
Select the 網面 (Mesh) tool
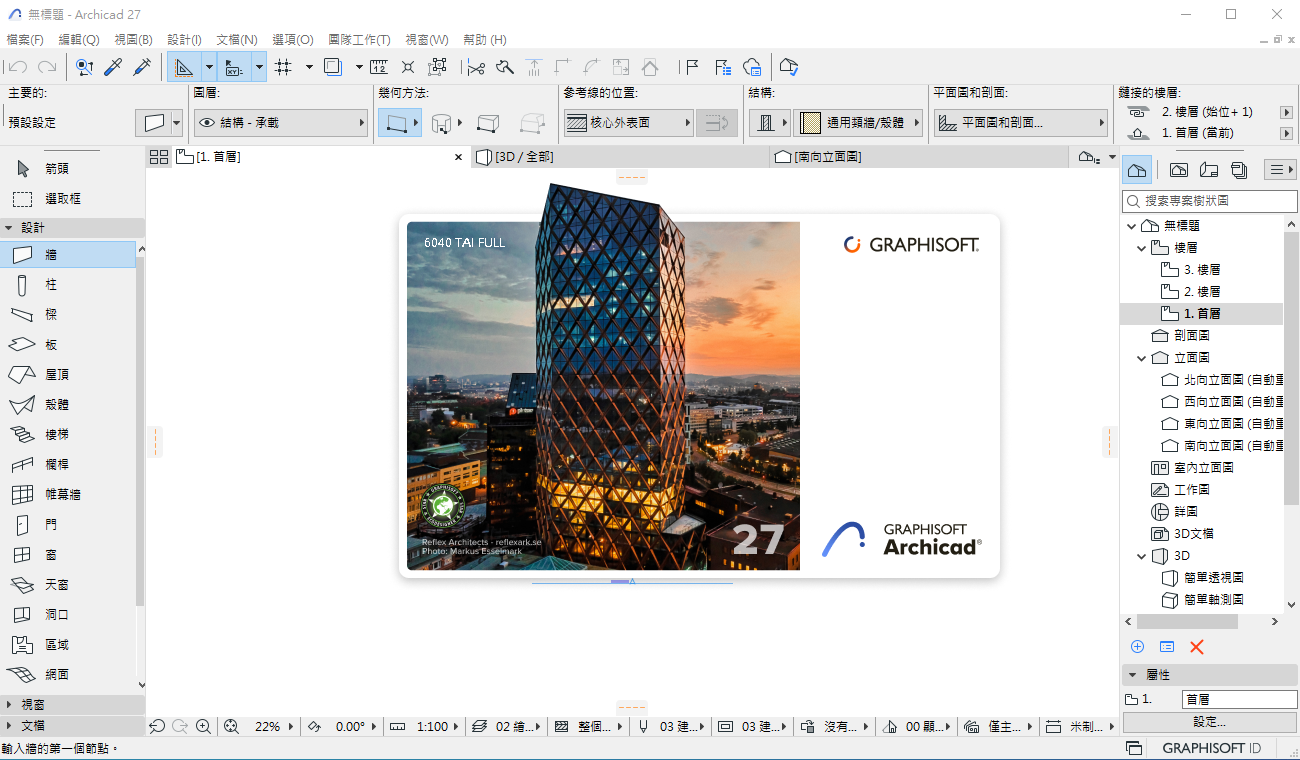click(68, 674)
